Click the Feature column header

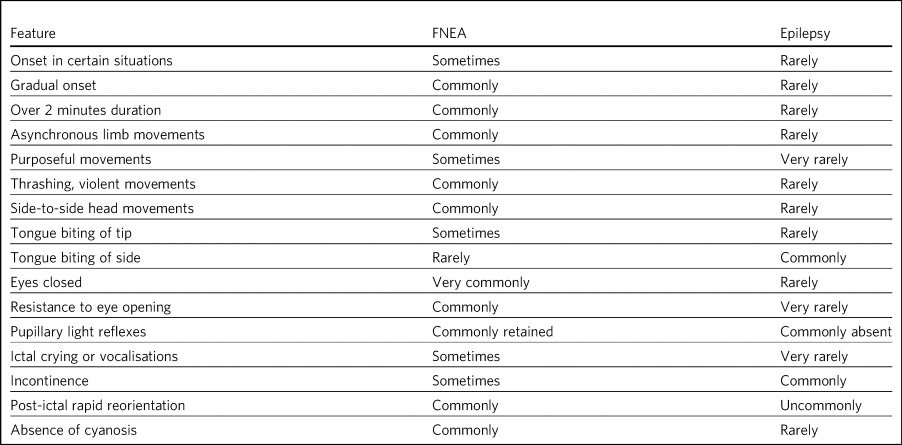[x=35, y=33]
